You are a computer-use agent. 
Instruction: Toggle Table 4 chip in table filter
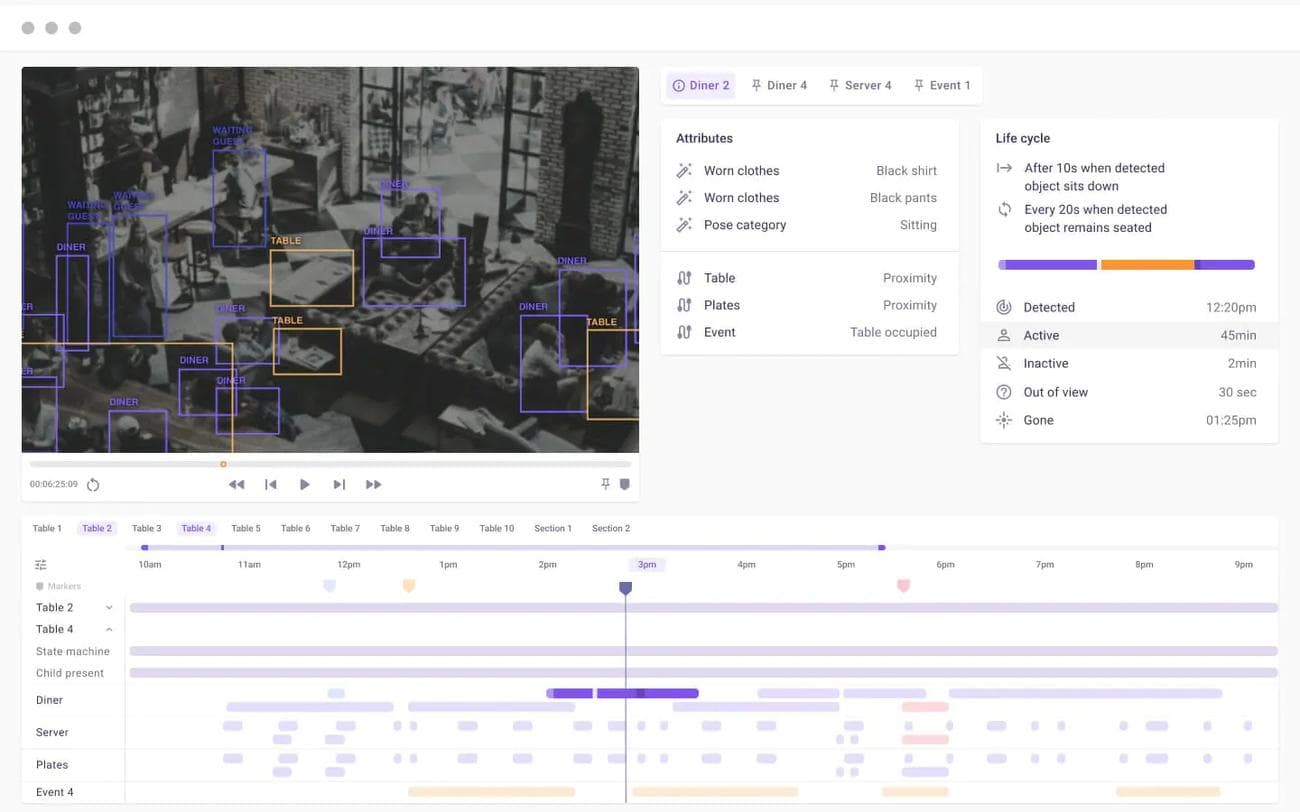[196, 528]
